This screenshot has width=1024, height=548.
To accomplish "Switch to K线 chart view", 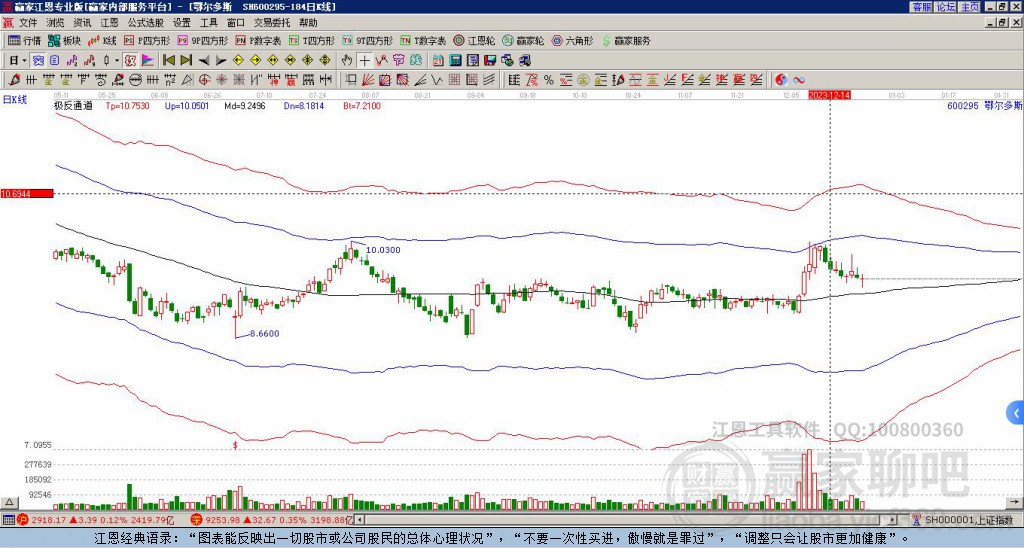I will click(x=102, y=40).
